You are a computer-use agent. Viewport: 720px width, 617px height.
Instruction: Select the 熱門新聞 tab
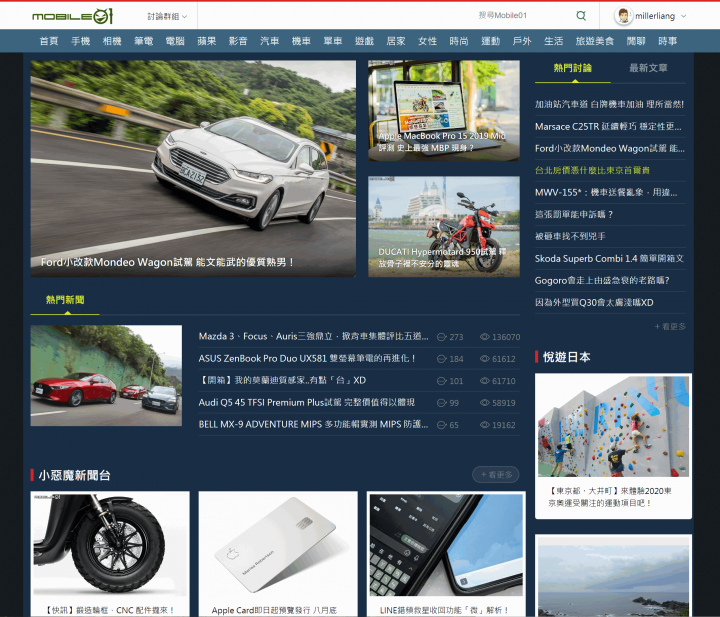click(x=65, y=300)
